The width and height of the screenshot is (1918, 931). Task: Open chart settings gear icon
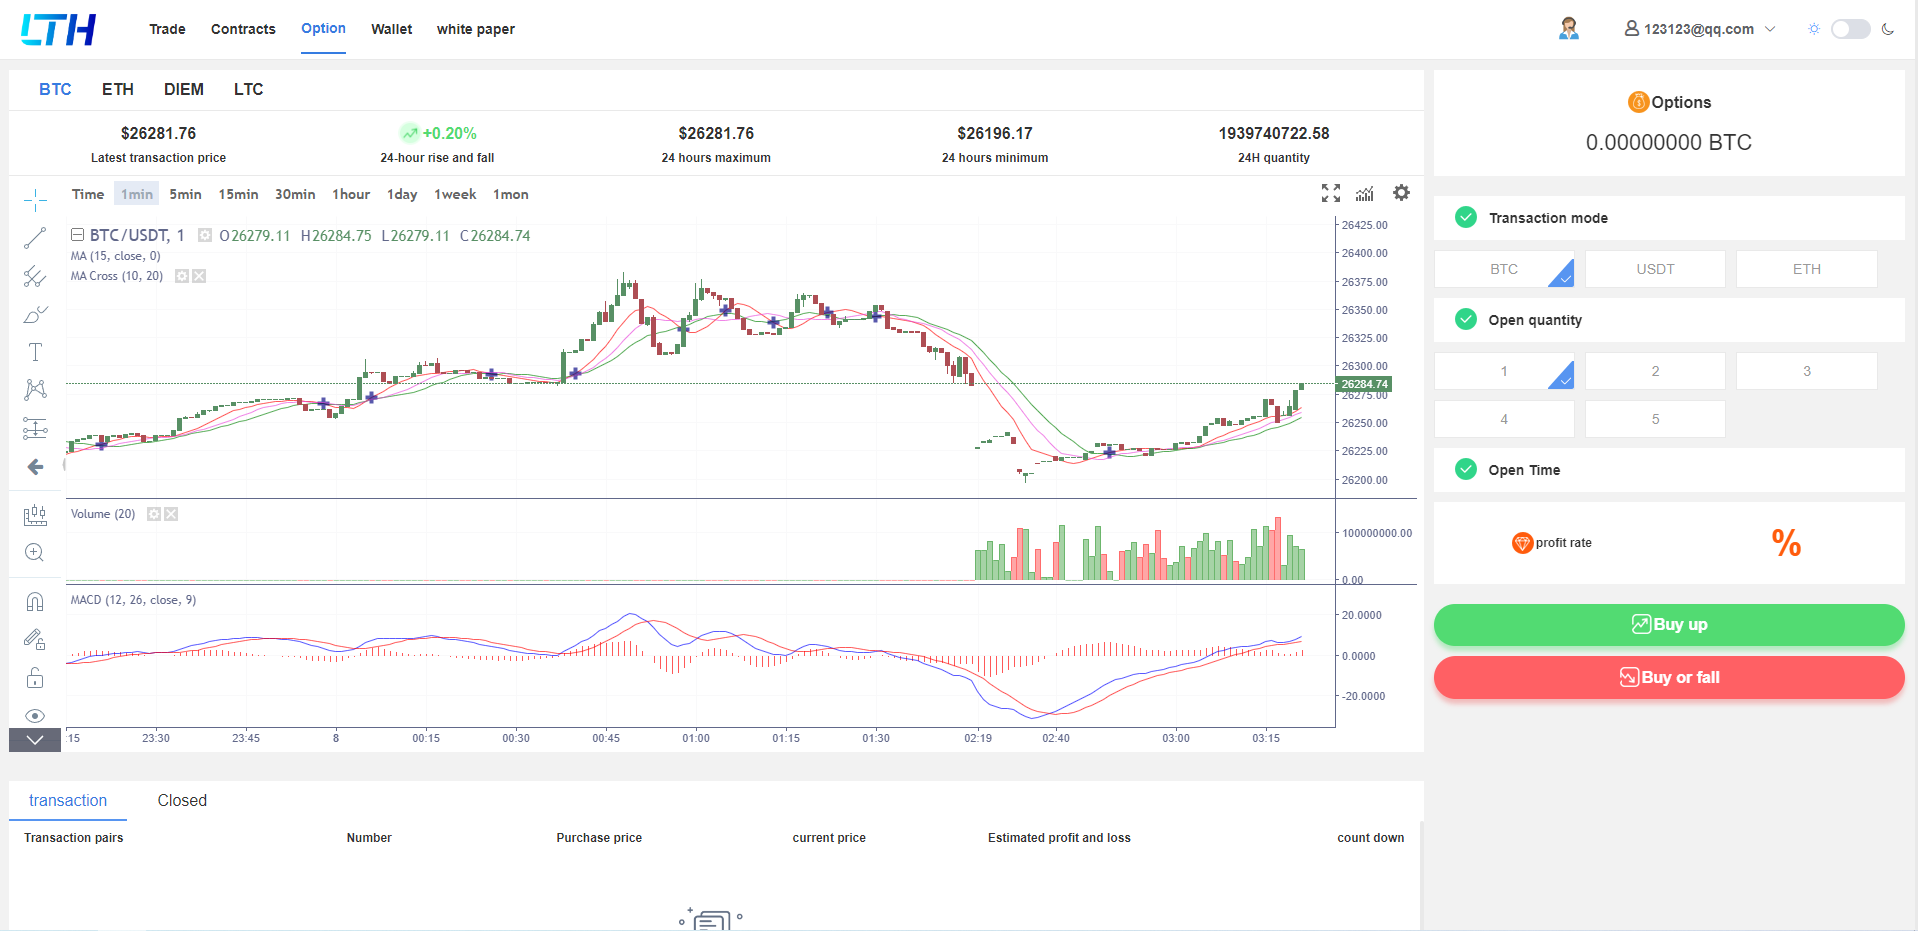(x=1401, y=193)
